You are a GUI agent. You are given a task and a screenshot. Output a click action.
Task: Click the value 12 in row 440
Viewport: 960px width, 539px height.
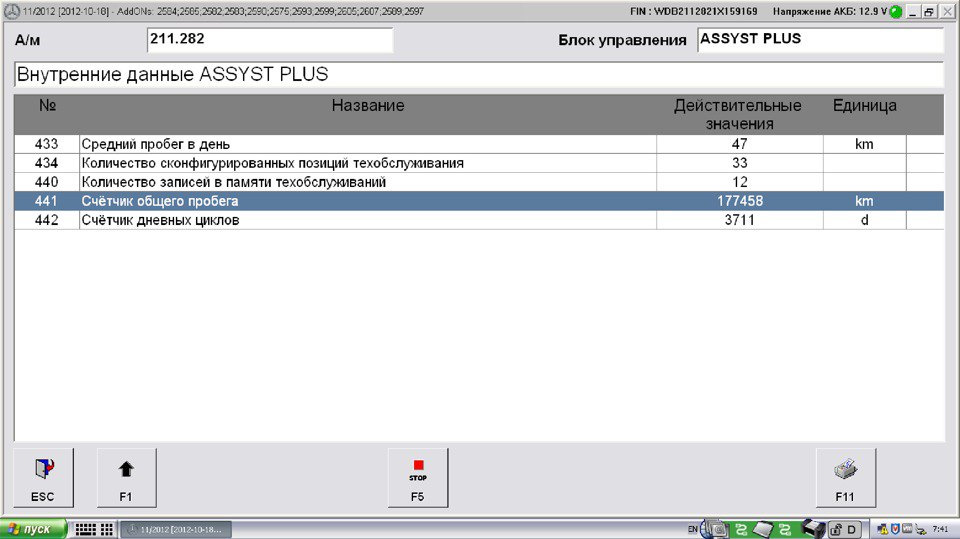pyautogui.click(x=740, y=182)
